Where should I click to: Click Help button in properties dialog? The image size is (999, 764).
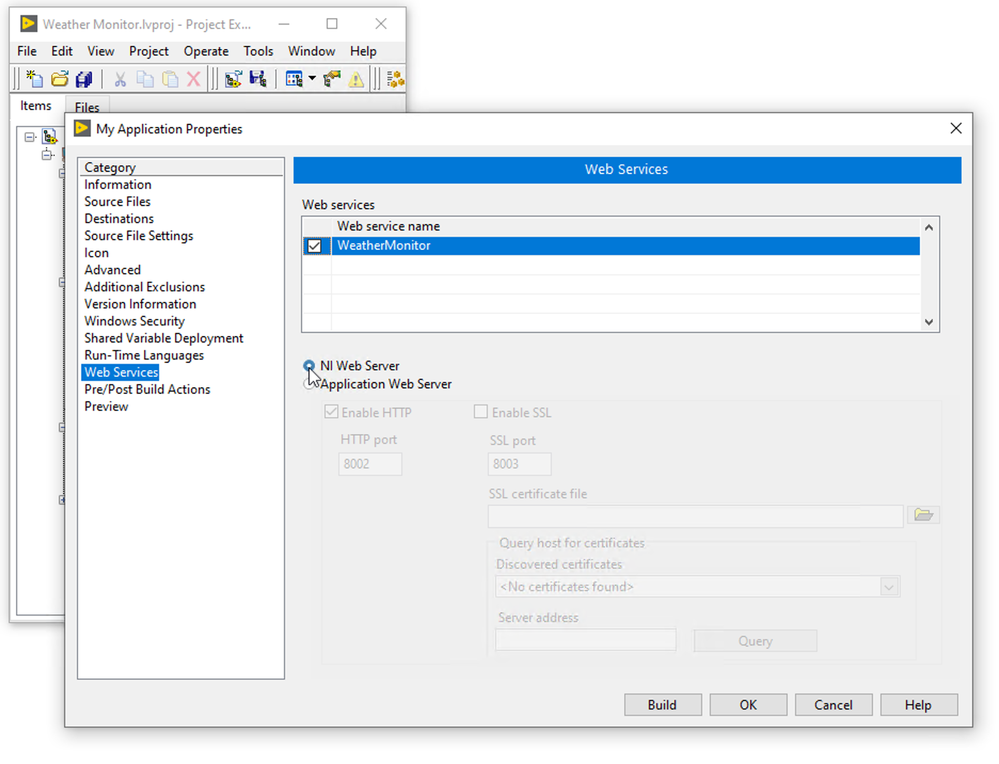919,705
